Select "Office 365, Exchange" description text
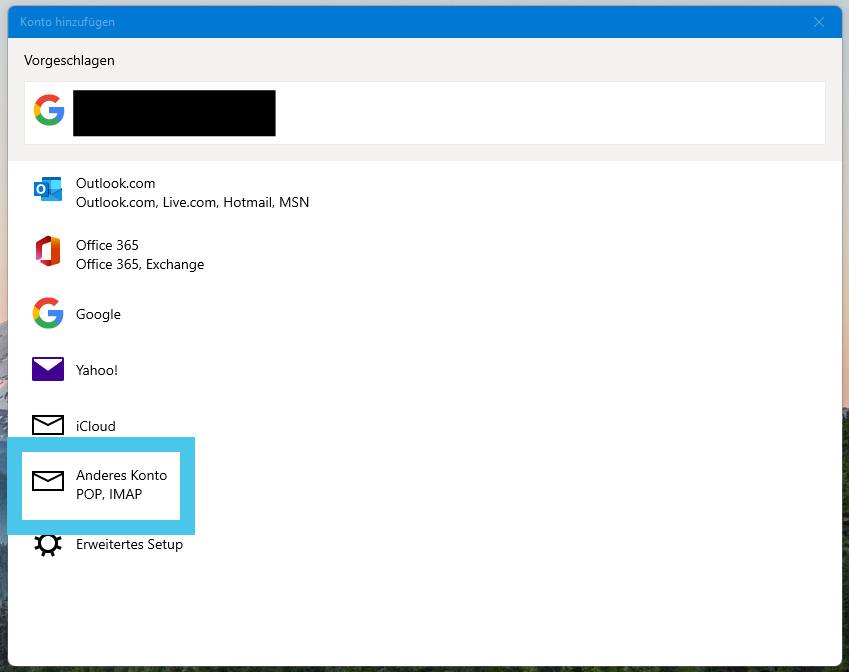The height and width of the screenshot is (672, 849). click(x=140, y=264)
